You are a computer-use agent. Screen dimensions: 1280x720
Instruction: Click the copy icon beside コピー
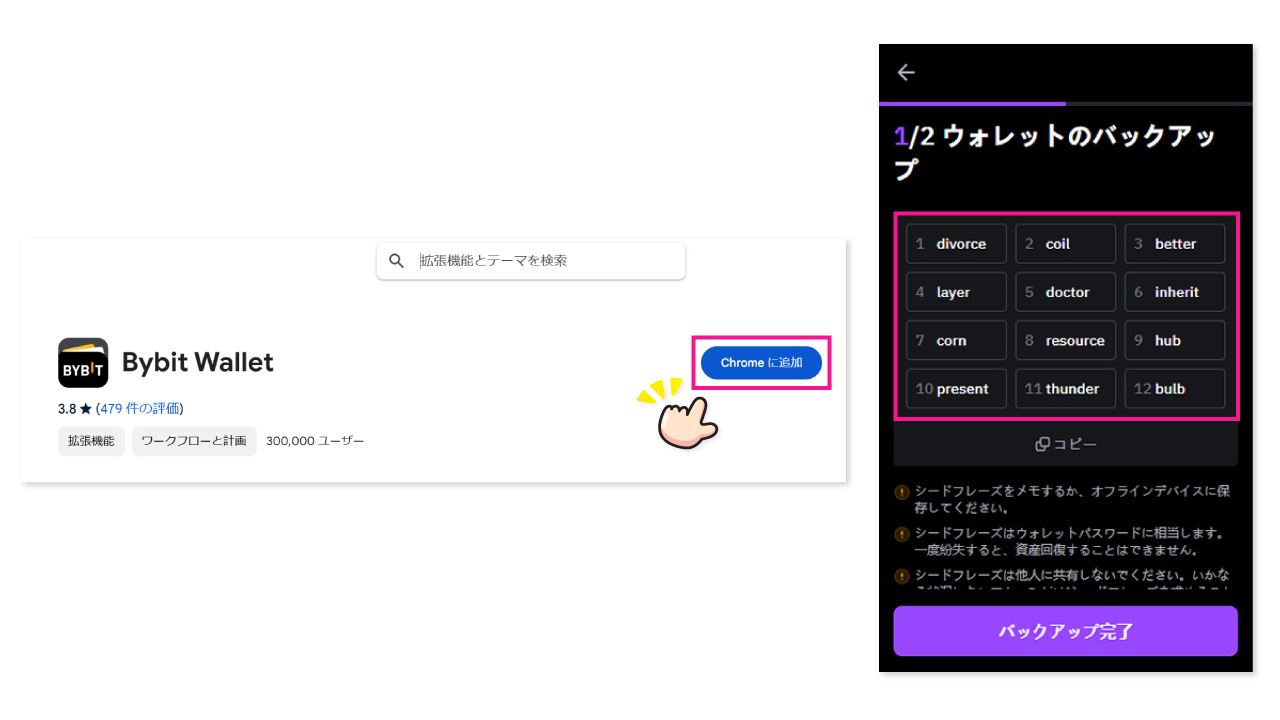tap(1042, 445)
